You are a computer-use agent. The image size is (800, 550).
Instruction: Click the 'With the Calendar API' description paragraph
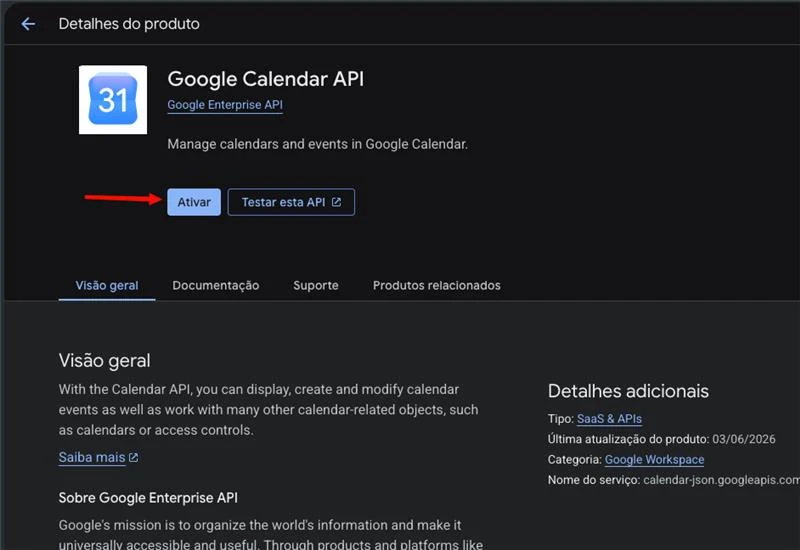pyautogui.click(x=268, y=410)
